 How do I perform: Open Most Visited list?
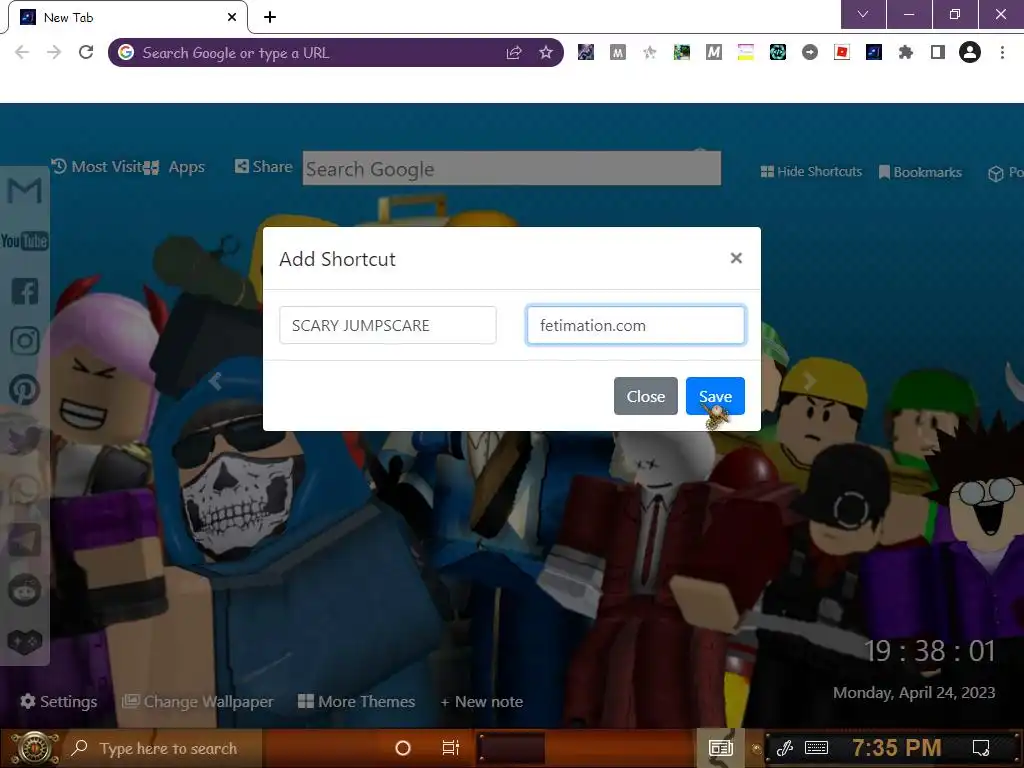click(97, 167)
